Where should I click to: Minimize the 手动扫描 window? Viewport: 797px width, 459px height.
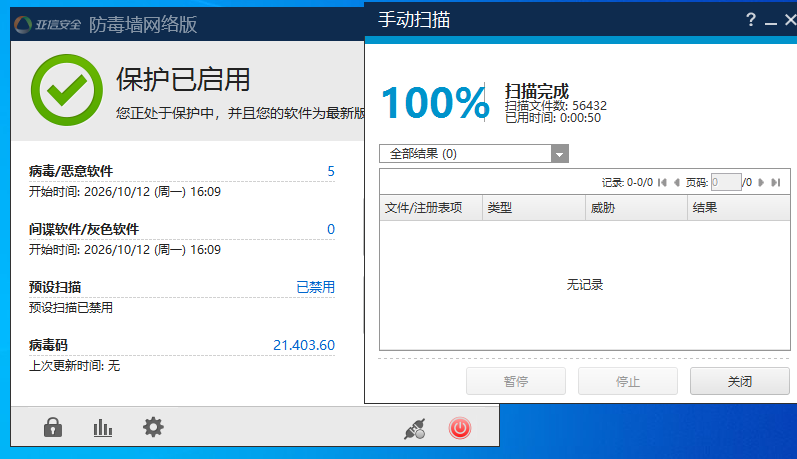tap(771, 21)
